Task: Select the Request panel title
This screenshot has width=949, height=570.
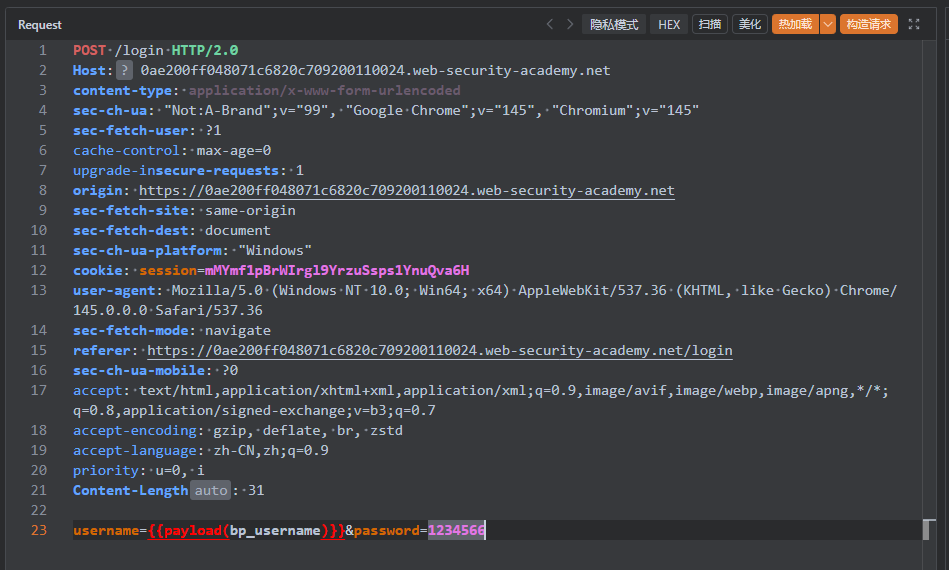Action: click(x=40, y=25)
